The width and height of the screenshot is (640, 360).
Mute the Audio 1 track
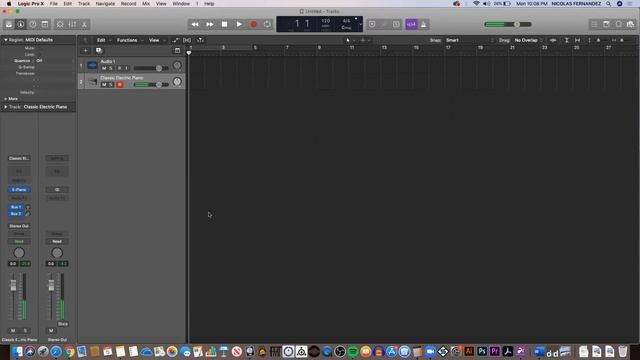[104, 68]
